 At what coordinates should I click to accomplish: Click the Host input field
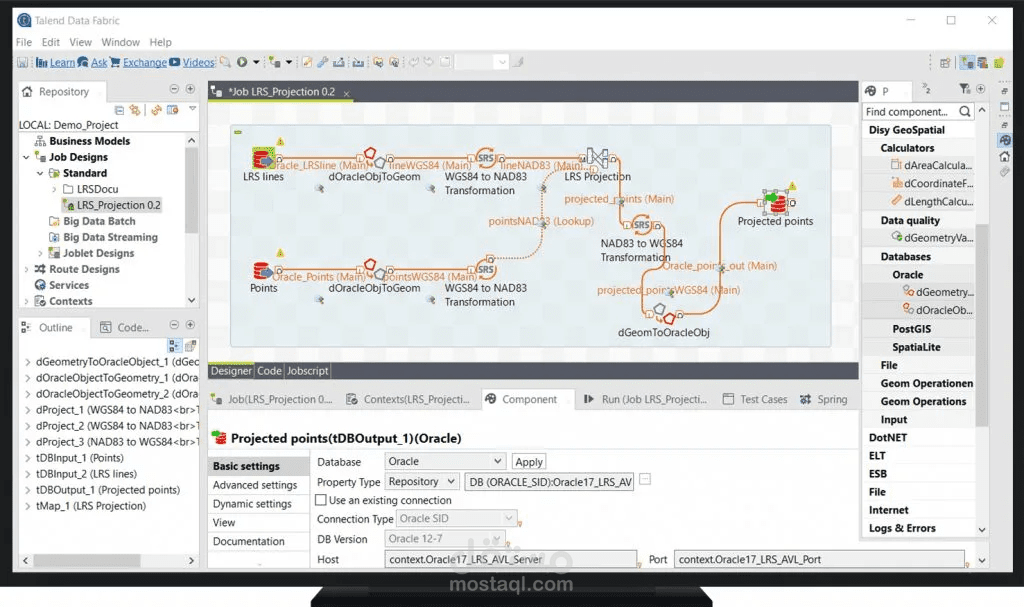(x=511, y=559)
